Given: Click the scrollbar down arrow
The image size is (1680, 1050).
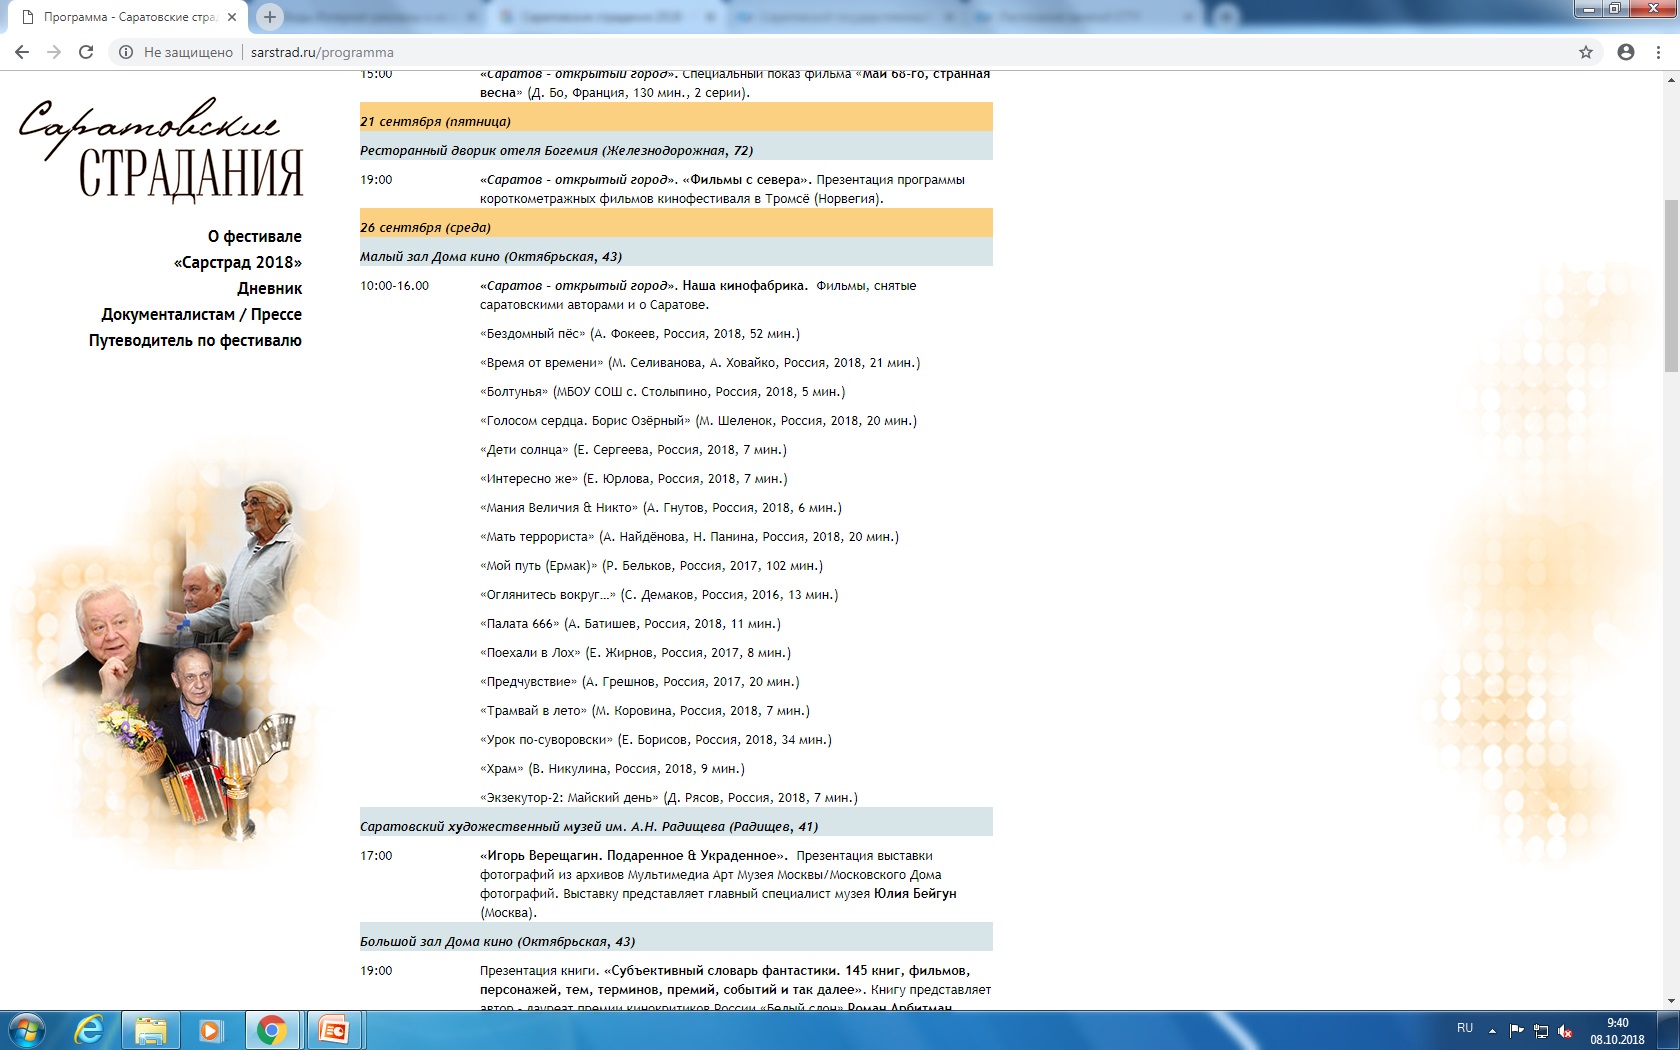Looking at the screenshot, I should pos(1670,1001).
